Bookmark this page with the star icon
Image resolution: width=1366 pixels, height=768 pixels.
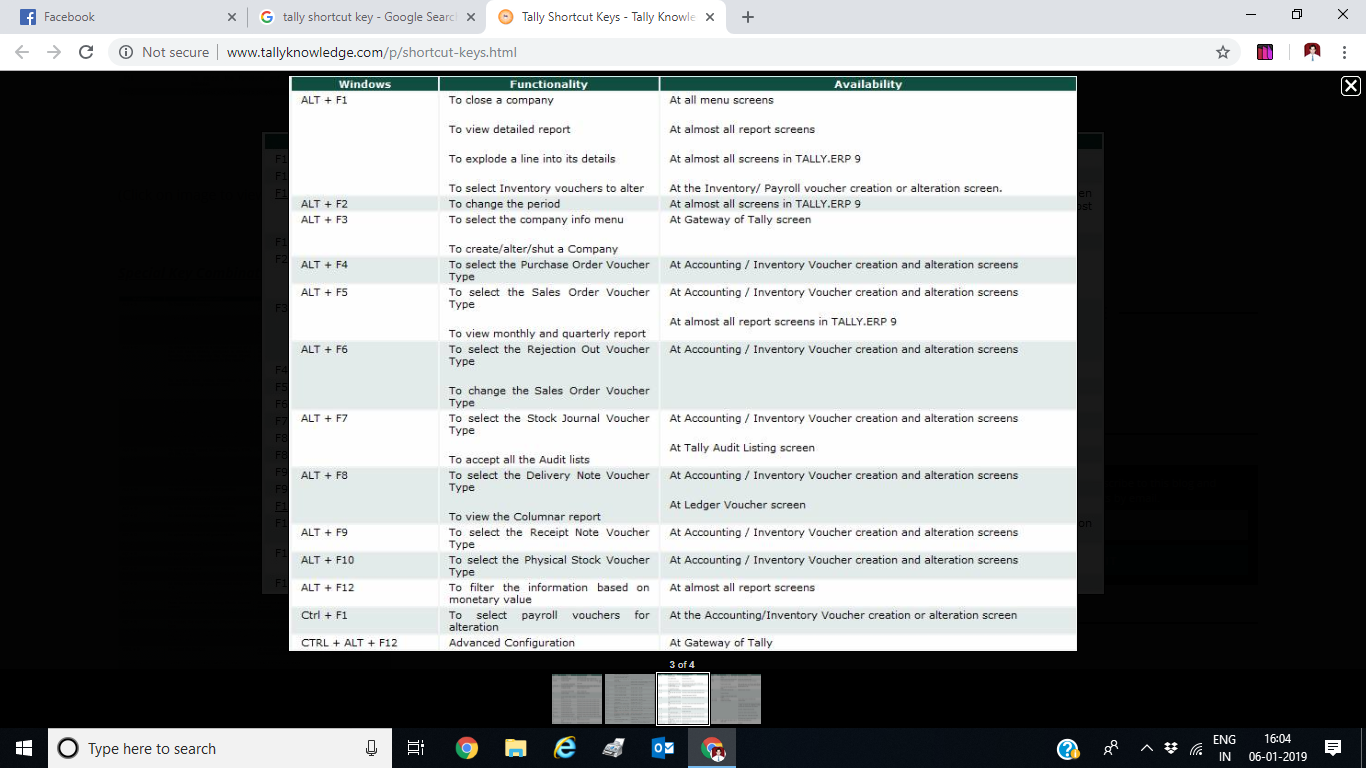[x=1222, y=52]
